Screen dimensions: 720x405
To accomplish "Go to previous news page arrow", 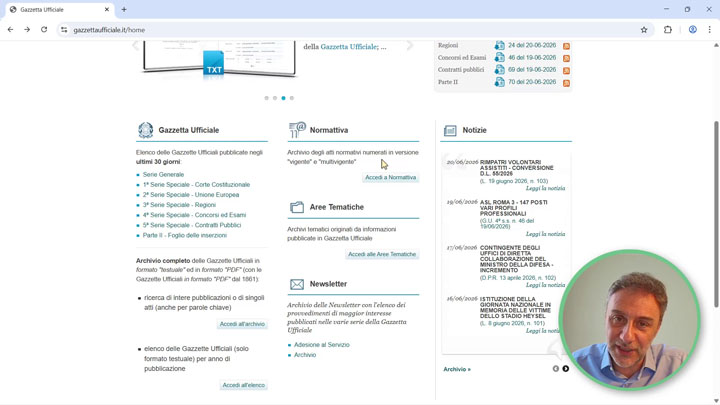I will coord(556,369).
